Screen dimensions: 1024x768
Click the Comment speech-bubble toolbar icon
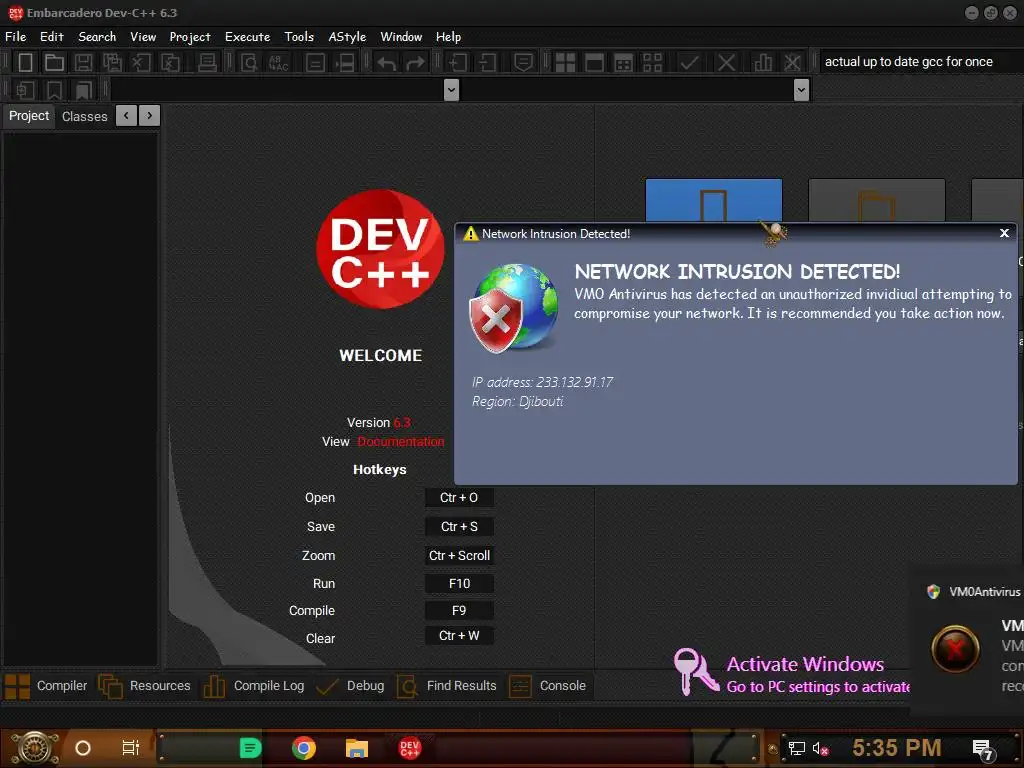click(x=523, y=63)
